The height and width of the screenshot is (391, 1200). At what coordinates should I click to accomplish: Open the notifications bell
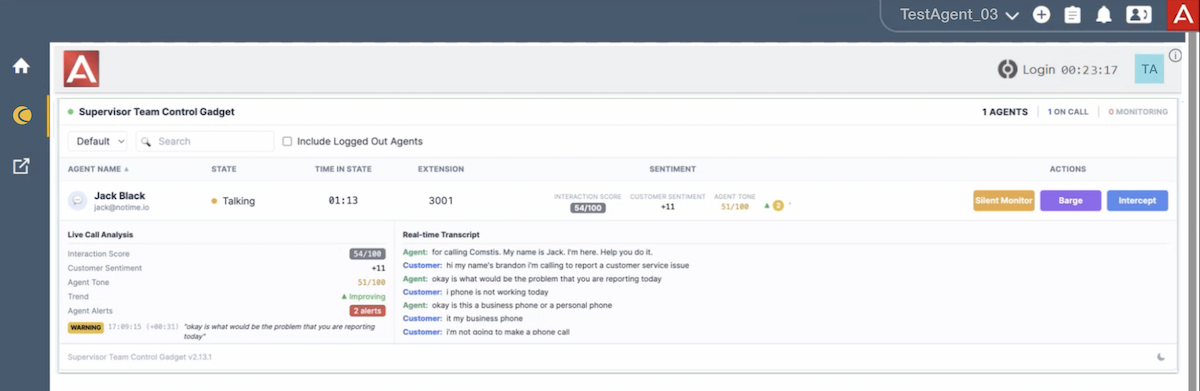pos(1104,14)
